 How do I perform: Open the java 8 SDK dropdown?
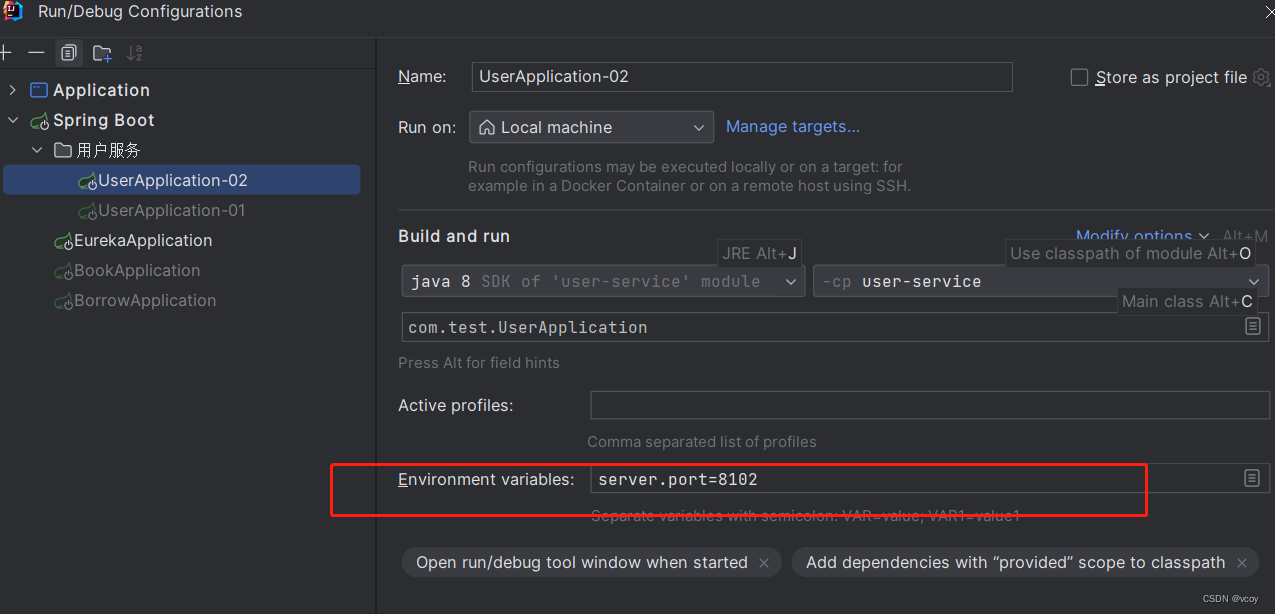tap(603, 282)
